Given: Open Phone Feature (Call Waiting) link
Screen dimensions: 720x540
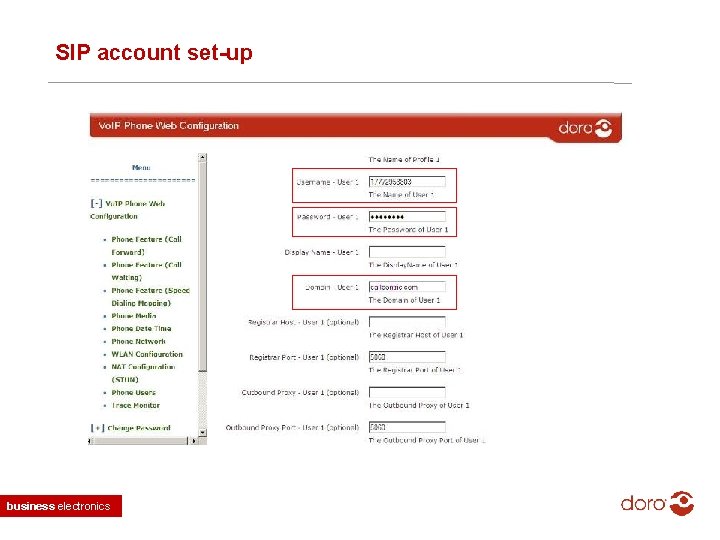Looking at the screenshot, I should 146,271.
